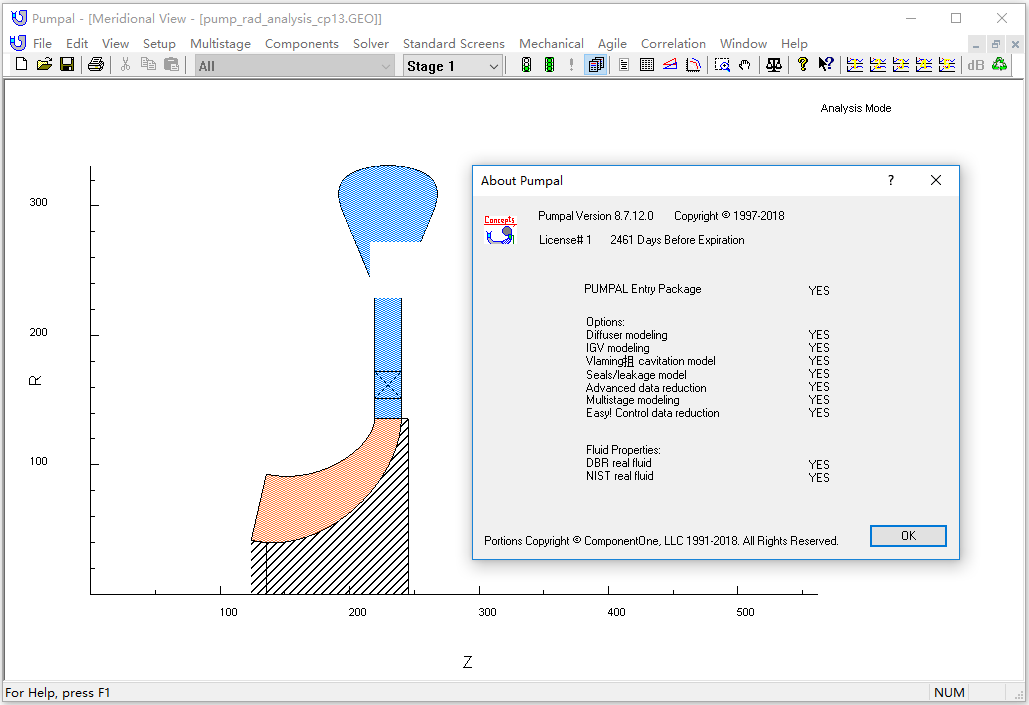Click the first yellow-blue chart icon
1029x705 pixels.
tap(854, 65)
